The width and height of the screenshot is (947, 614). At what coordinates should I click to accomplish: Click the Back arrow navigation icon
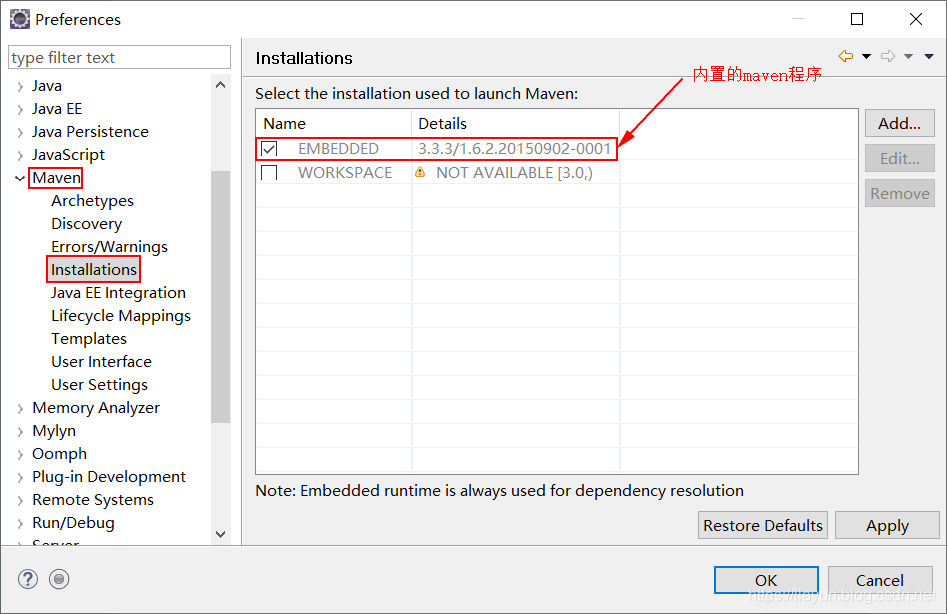(x=846, y=56)
